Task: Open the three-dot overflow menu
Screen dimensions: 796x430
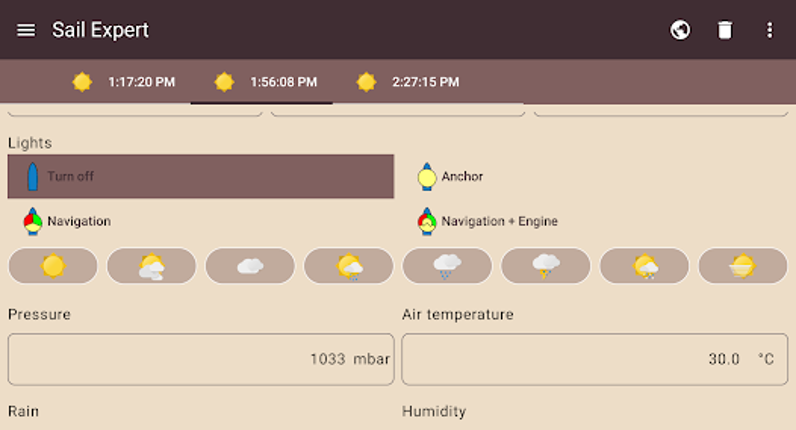Action: (x=769, y=30)
